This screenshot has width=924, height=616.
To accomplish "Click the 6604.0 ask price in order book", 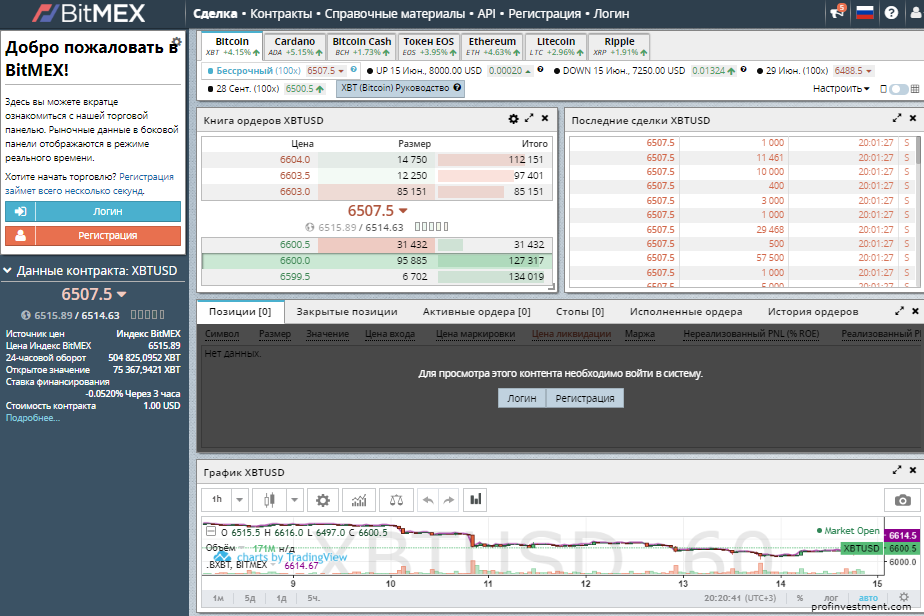I will tap(295, 159).
